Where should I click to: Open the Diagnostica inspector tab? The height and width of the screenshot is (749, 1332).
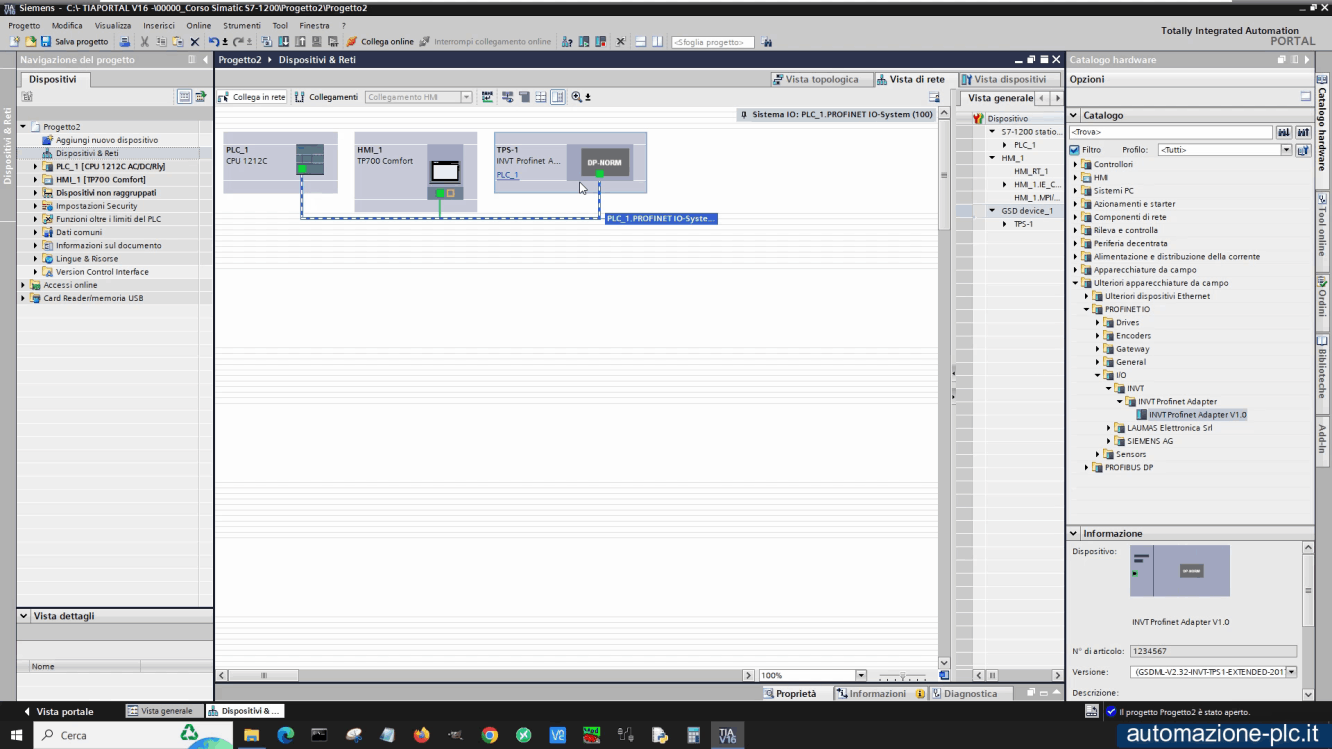click(964, 693)
